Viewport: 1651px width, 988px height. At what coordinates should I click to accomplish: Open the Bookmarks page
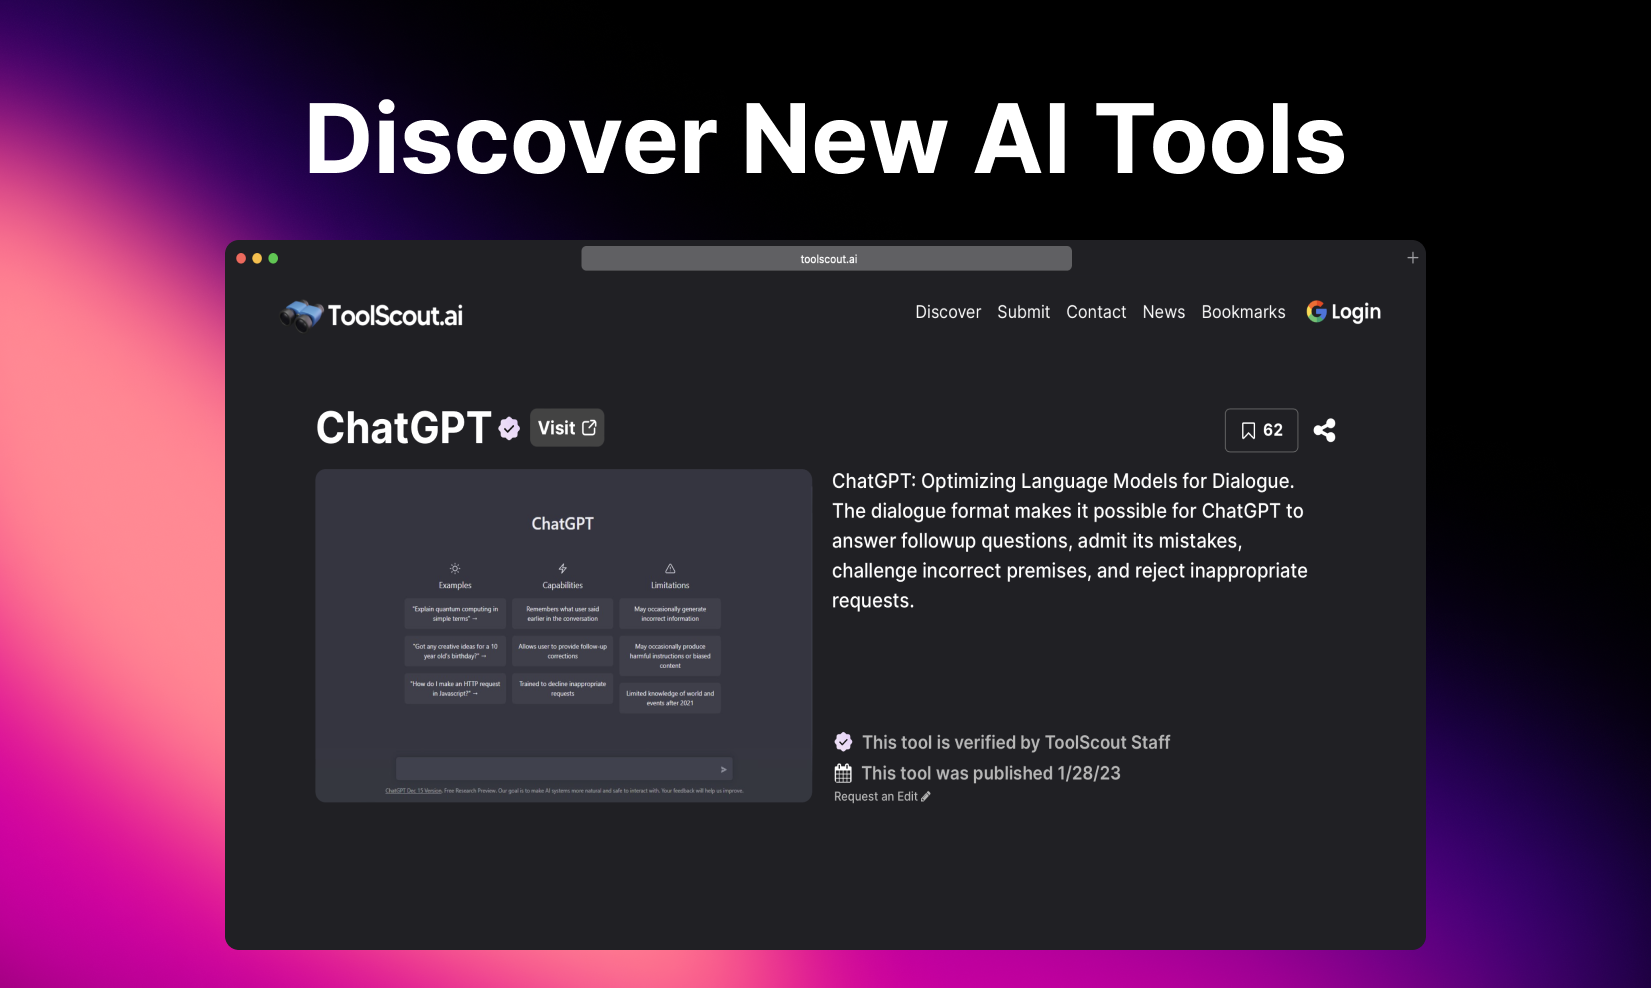pyautogui.click(x=1243, y=312)
